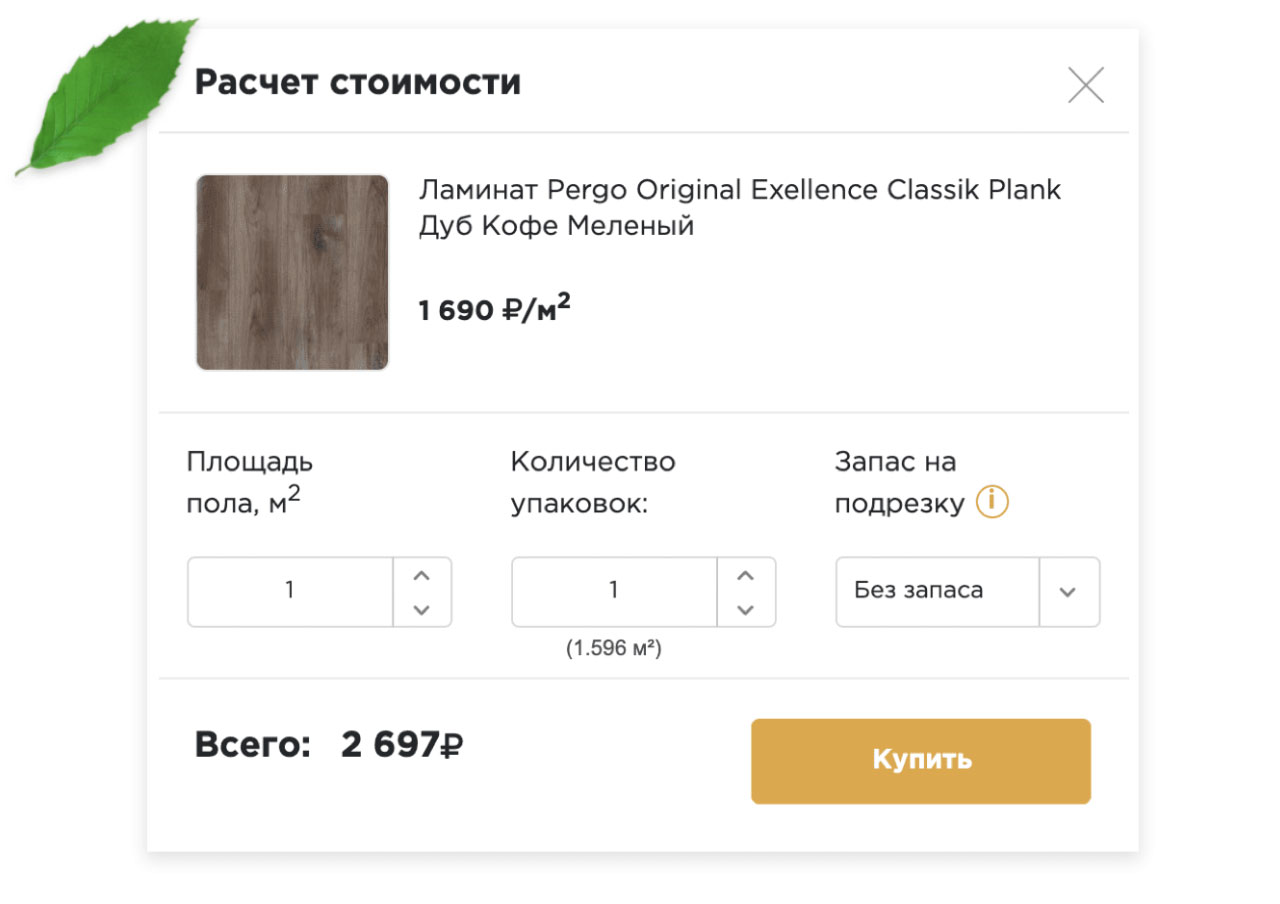Click the info icon beside "Запас на подрезку"
This screenshot has height=904, width=1280.
click(992, 502)
